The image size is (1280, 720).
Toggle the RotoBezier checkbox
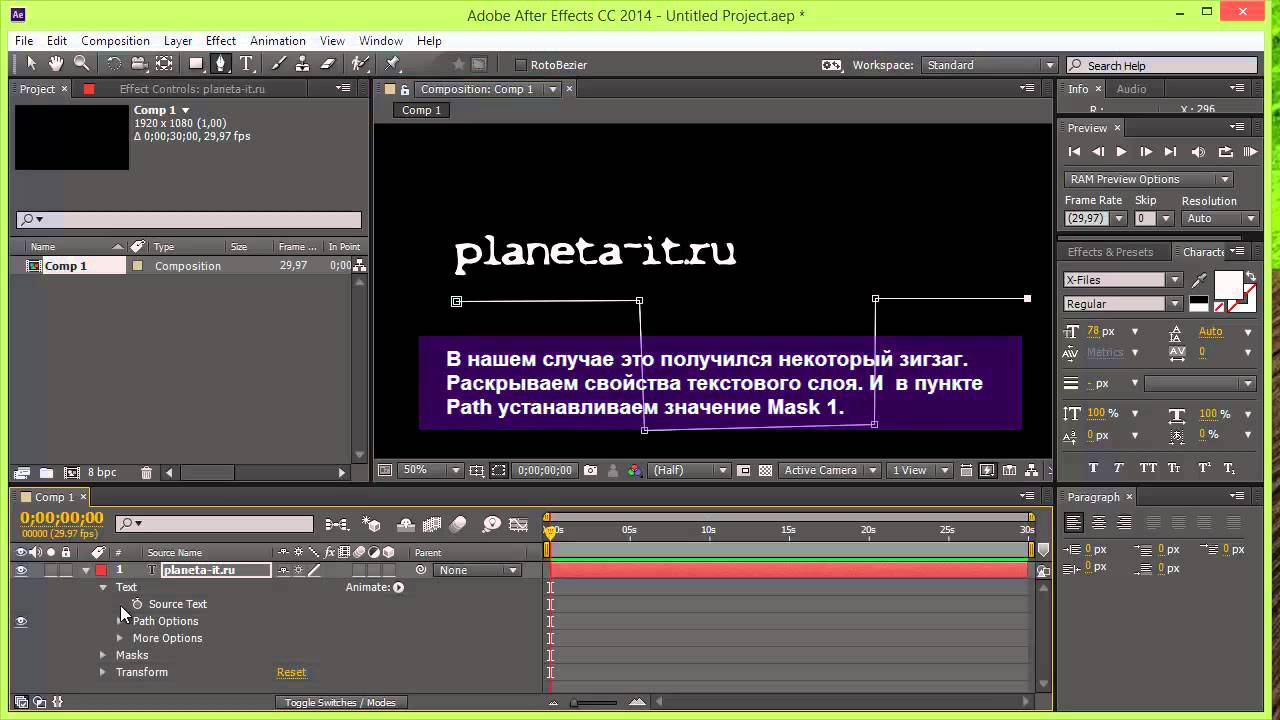(520, 65)
